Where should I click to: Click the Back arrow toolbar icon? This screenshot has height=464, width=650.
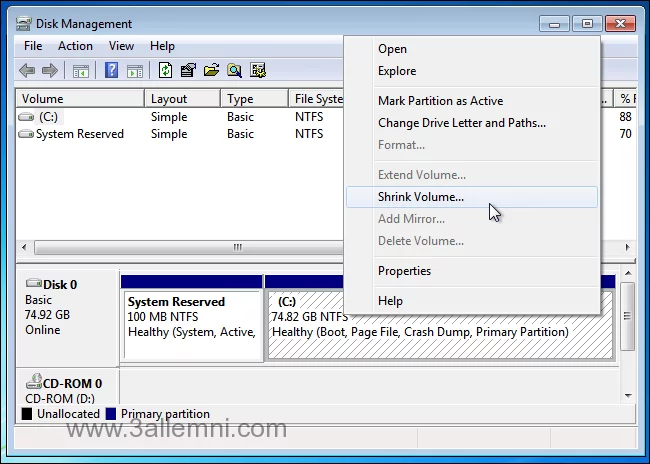click(x=27, y=70)
